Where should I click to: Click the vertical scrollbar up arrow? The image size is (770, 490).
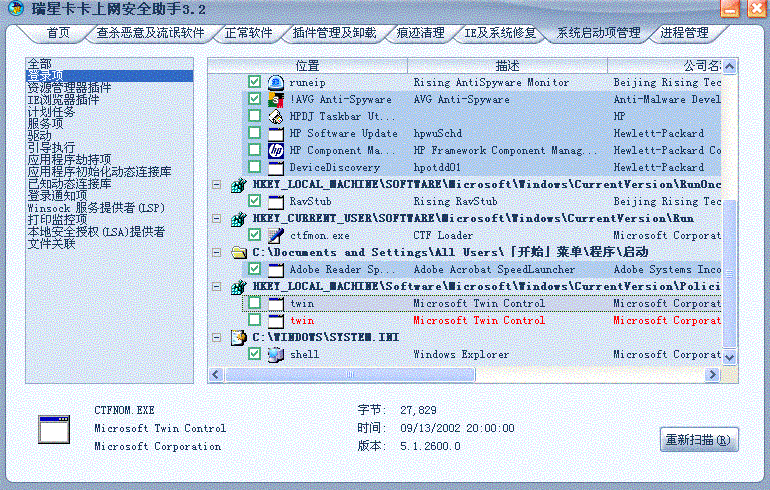pos(730,66)
